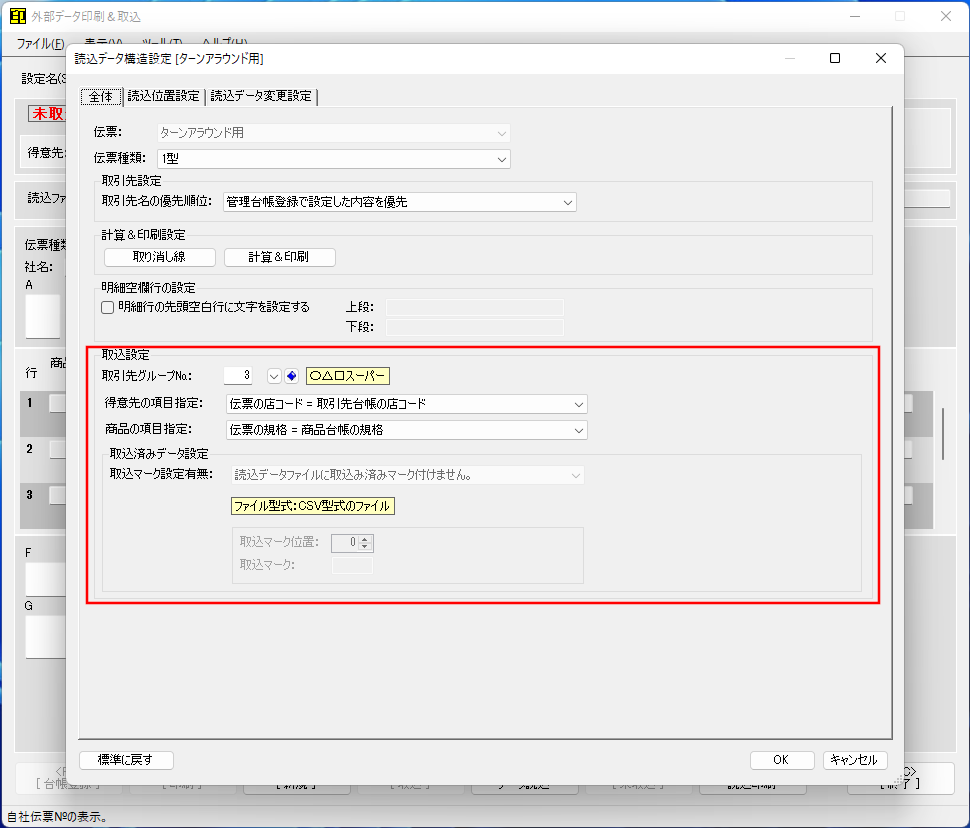Click the キャンセル button
The image size is (970, 828).
pyautogui.click(x=855, y=760)
